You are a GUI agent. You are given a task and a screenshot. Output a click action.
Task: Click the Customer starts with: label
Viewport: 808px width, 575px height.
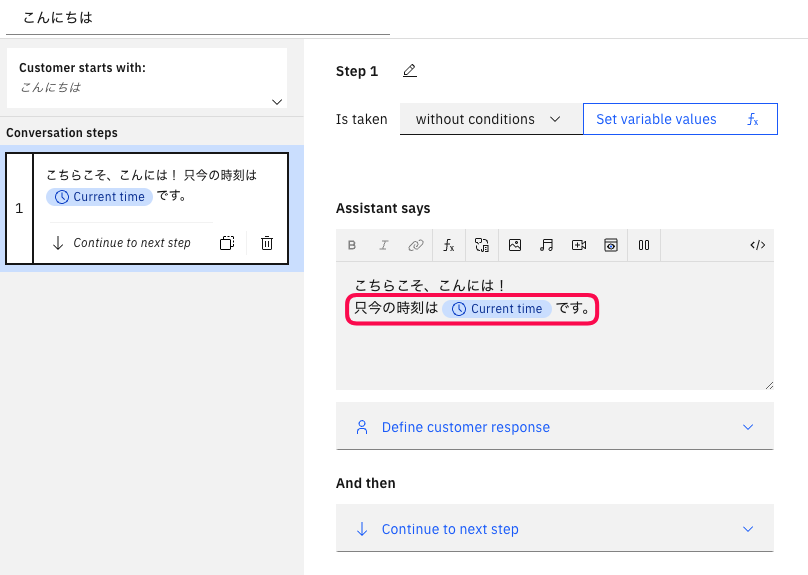[82, 67]
